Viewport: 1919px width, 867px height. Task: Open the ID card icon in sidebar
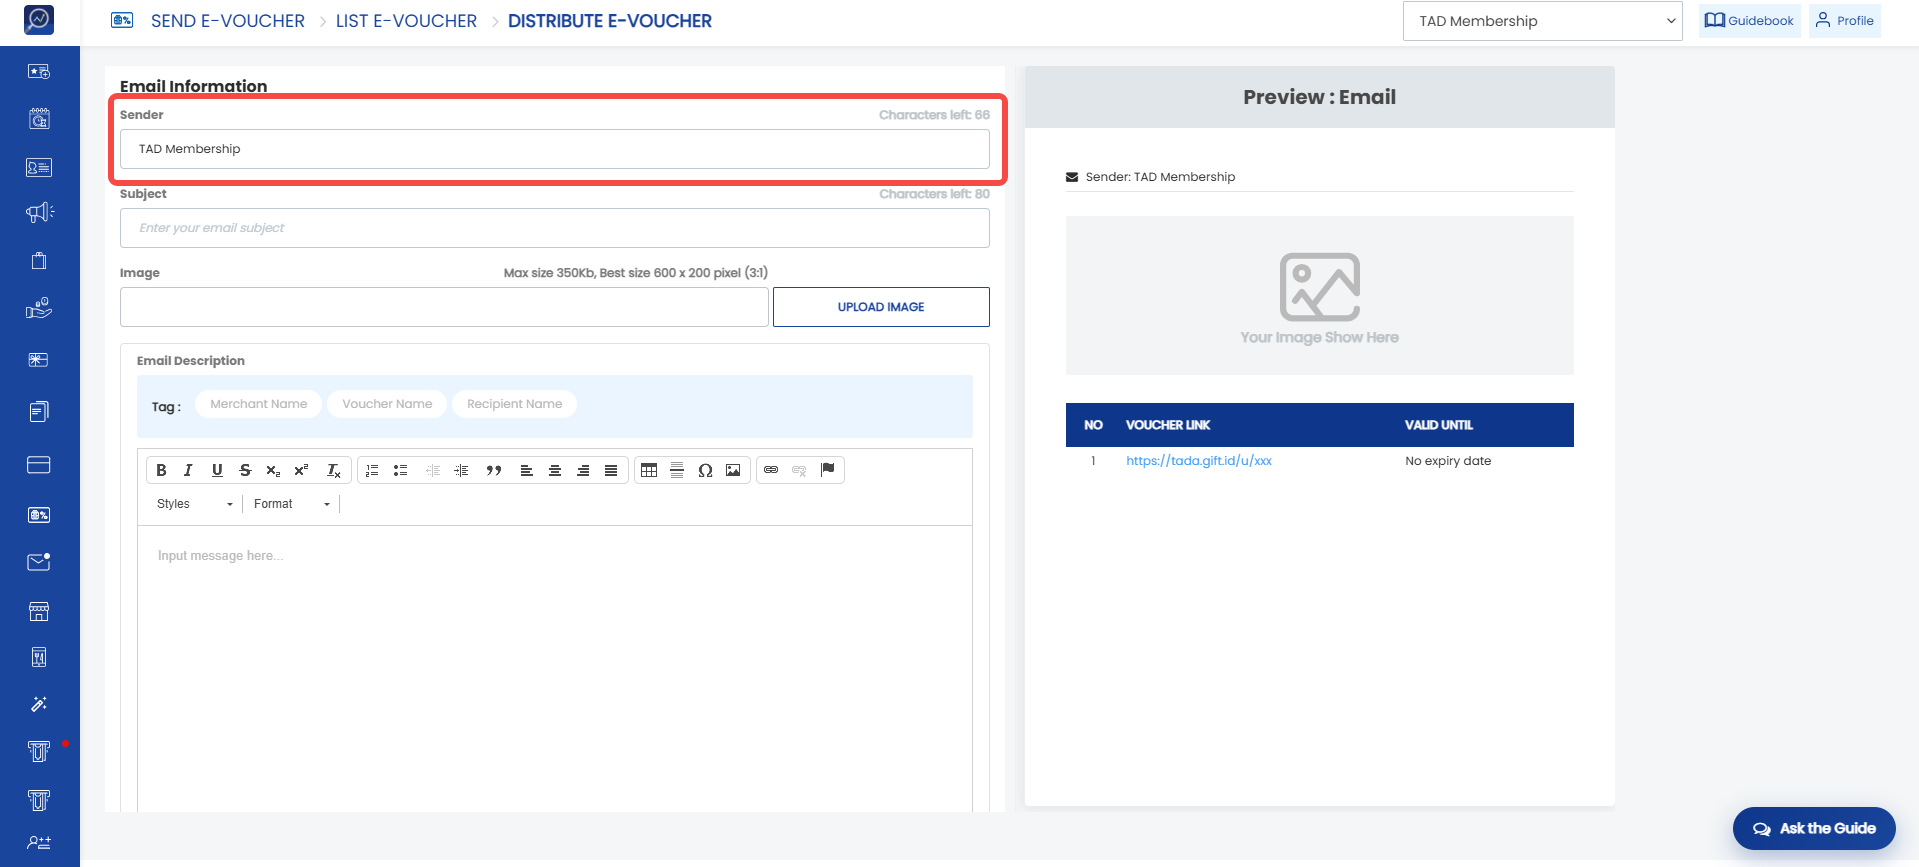click(x=39, y=167)
